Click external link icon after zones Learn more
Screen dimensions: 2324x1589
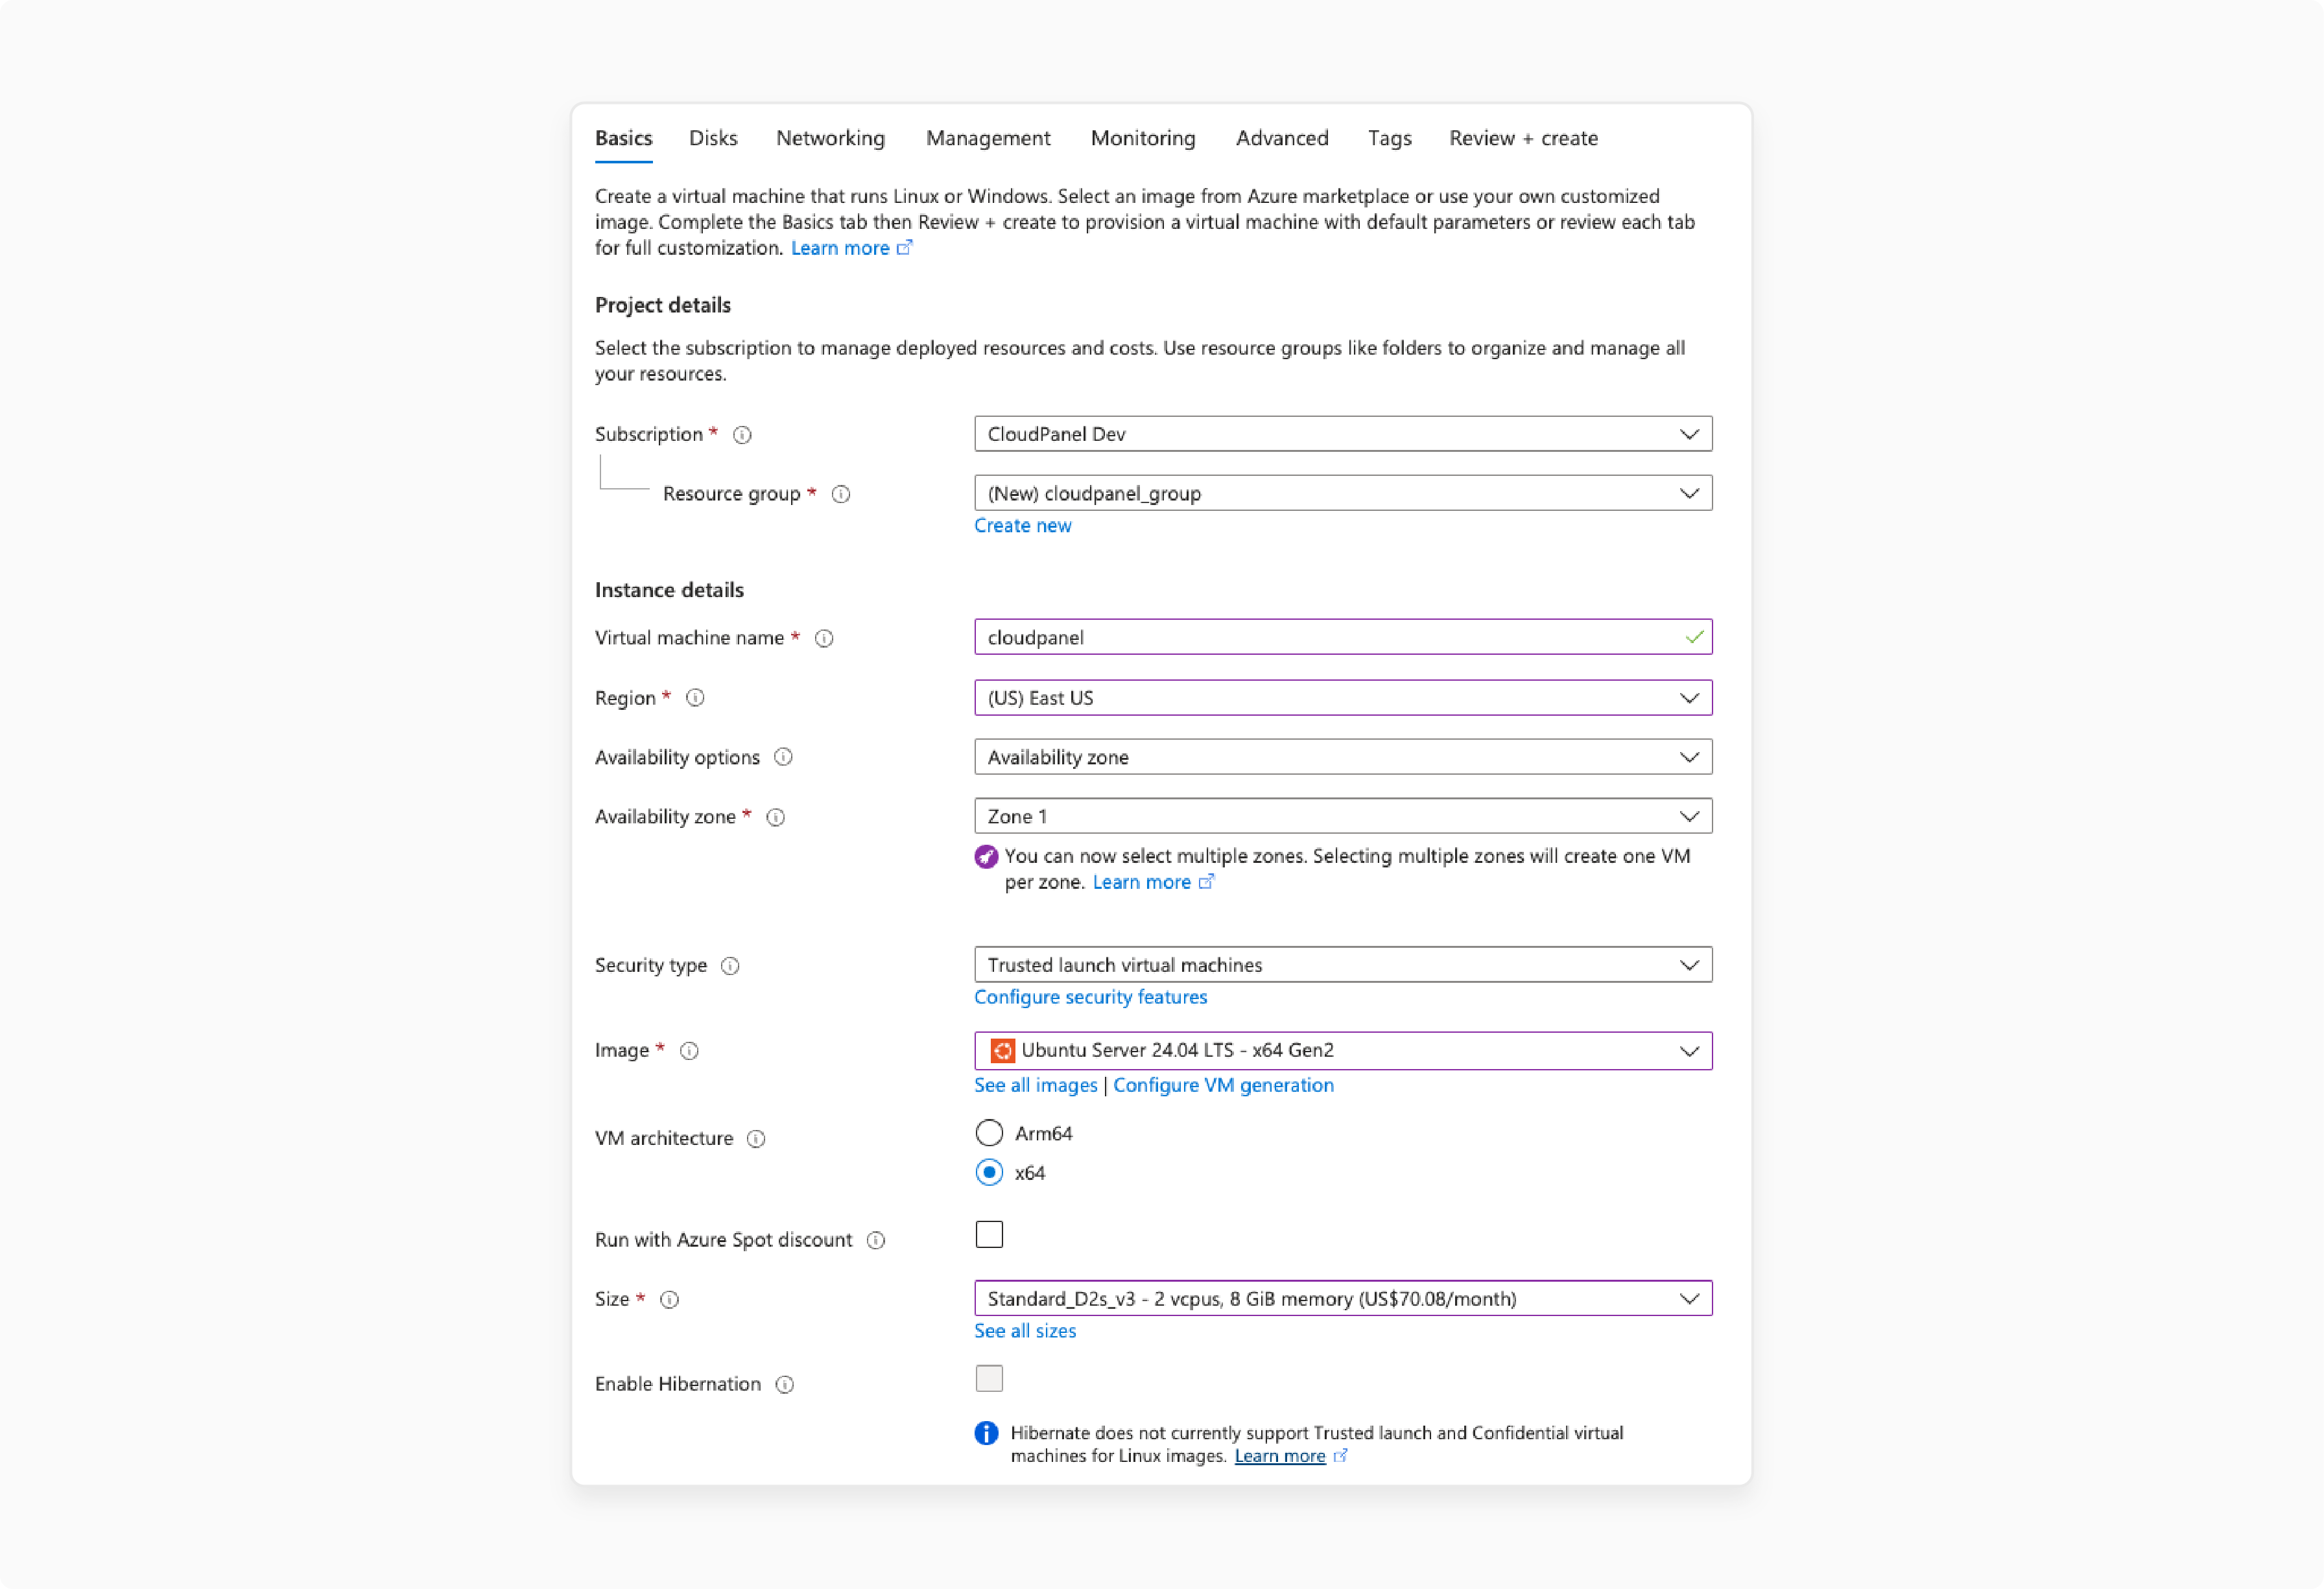1206,881
